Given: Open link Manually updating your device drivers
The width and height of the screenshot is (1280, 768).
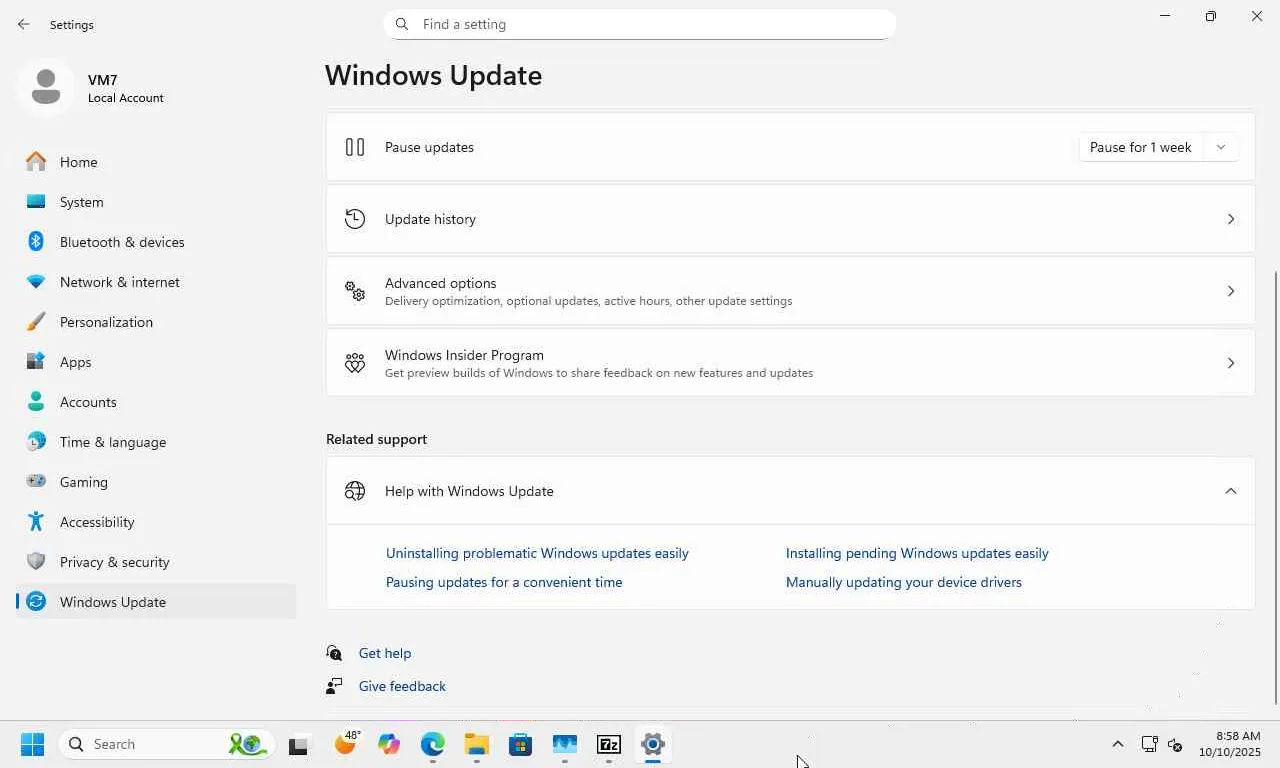Looking at the screenshot, I should (904, 582).
